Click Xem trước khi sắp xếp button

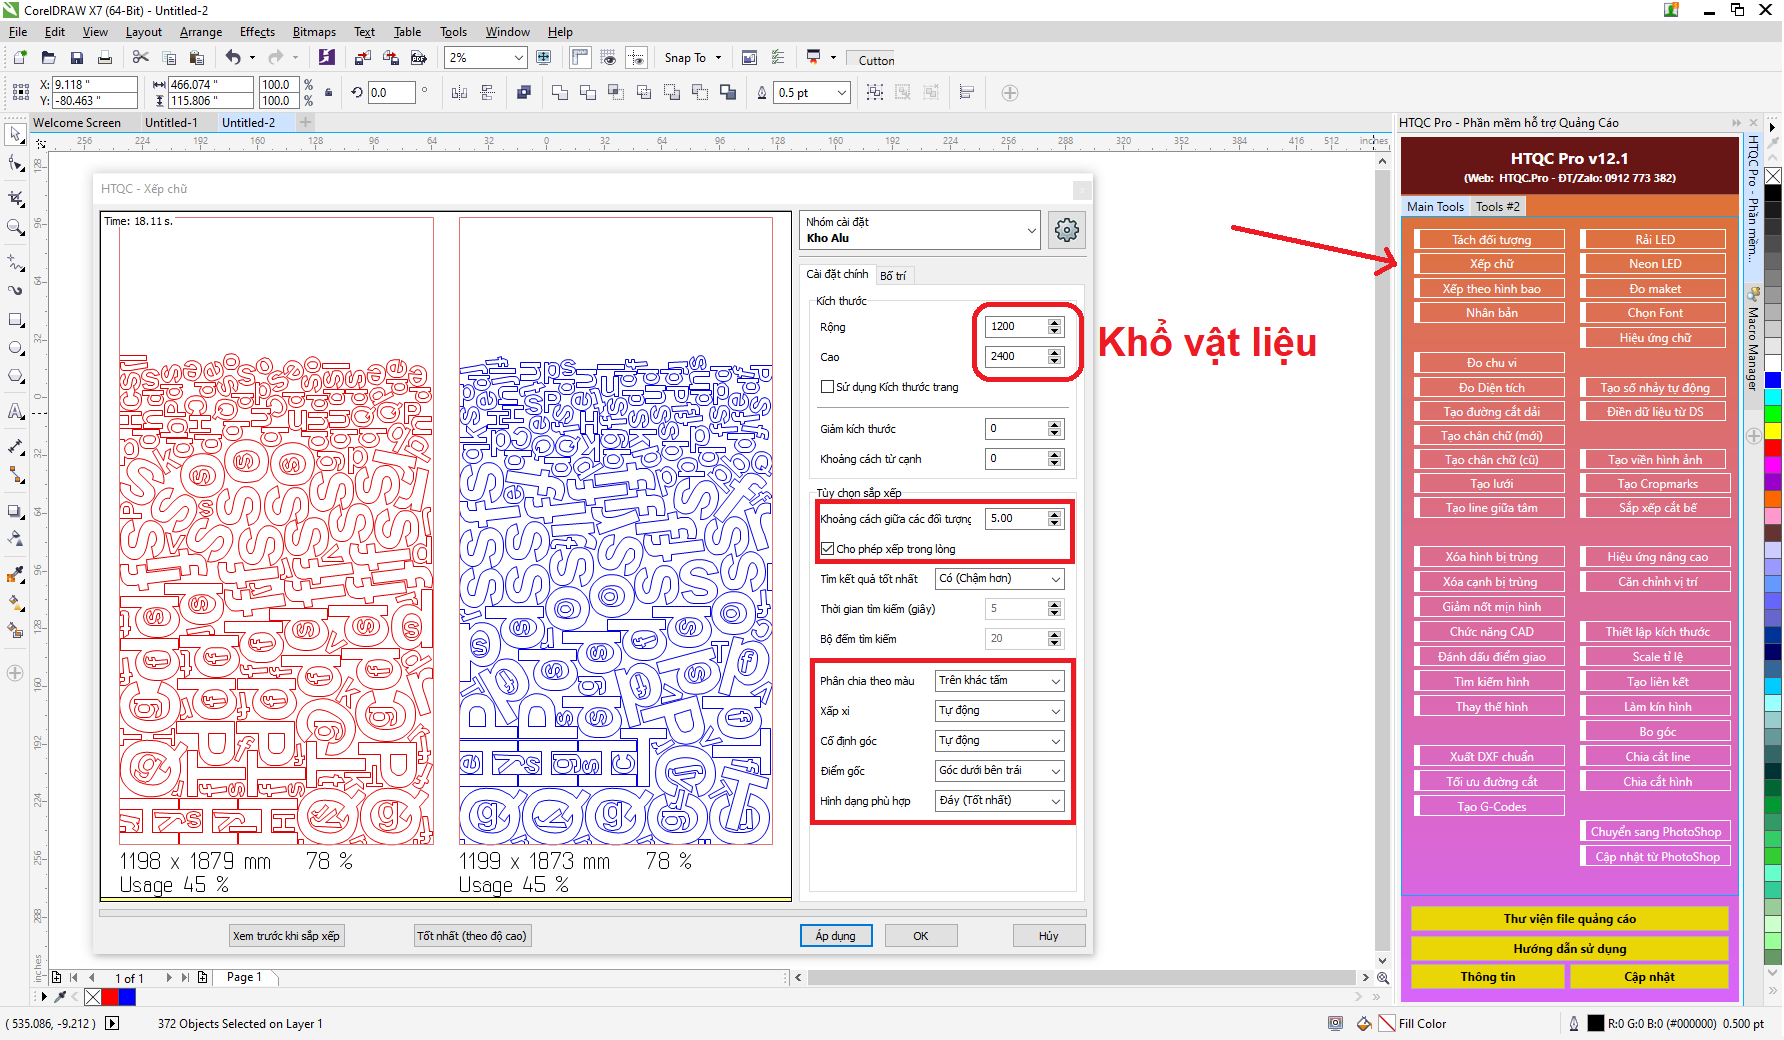287,936
